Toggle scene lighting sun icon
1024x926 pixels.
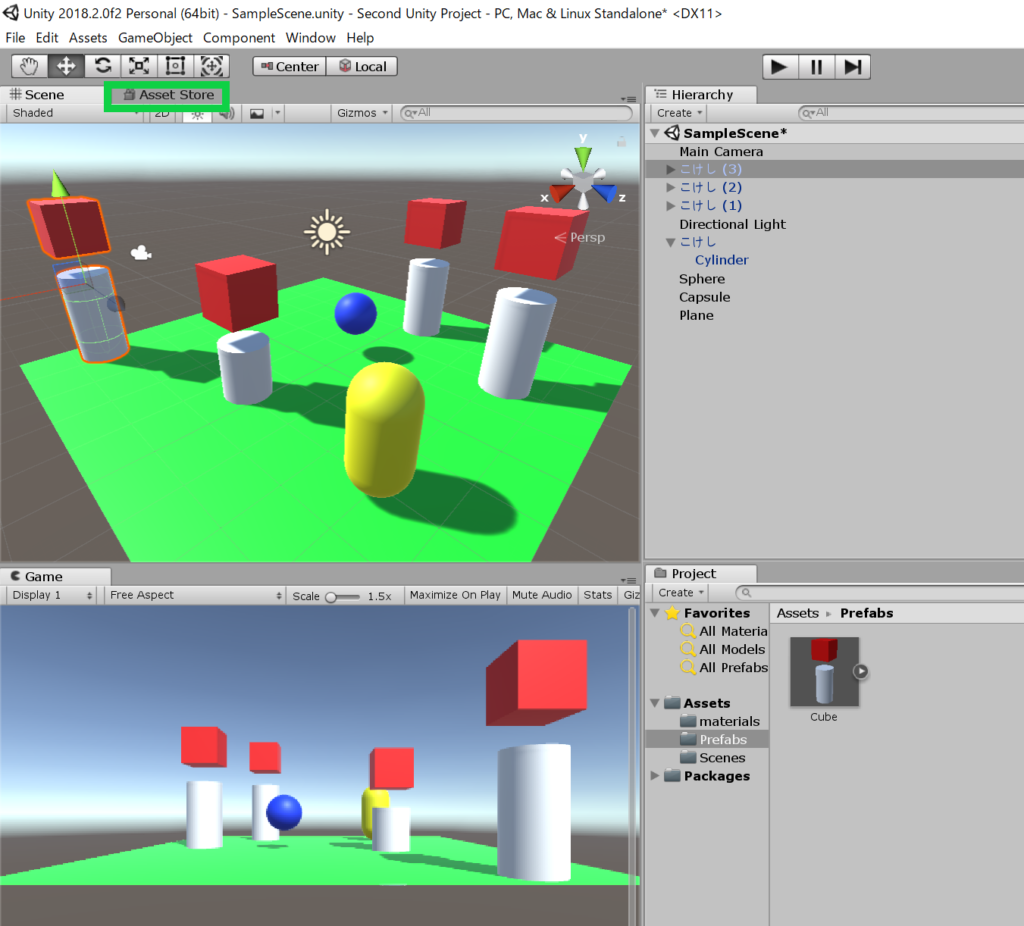pos(197,114)
